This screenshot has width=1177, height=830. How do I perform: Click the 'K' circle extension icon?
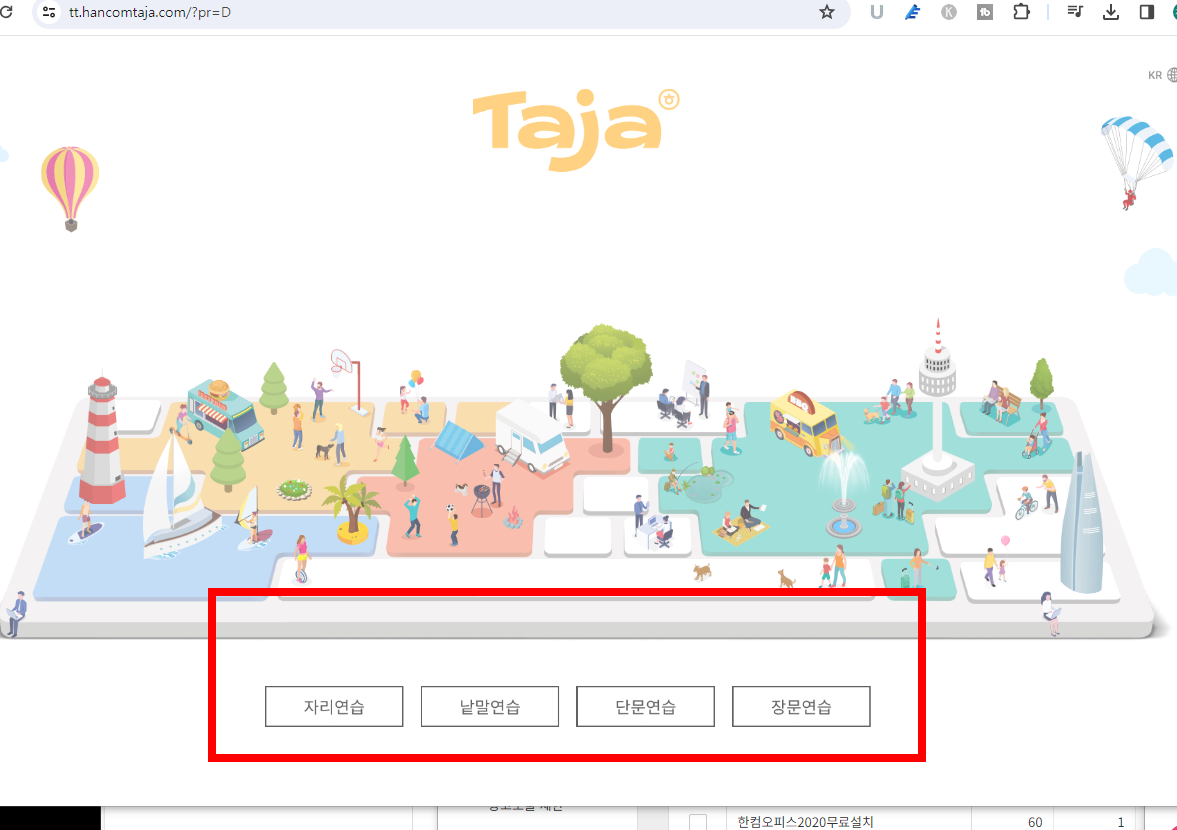pyautogui.click(x=948, y=14)
